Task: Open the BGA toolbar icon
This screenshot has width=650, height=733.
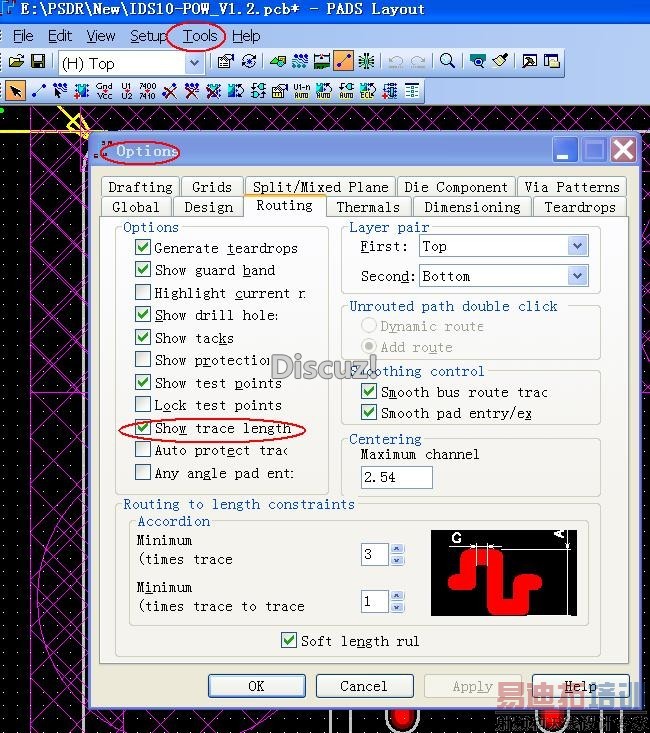Action: pos(366,62)
